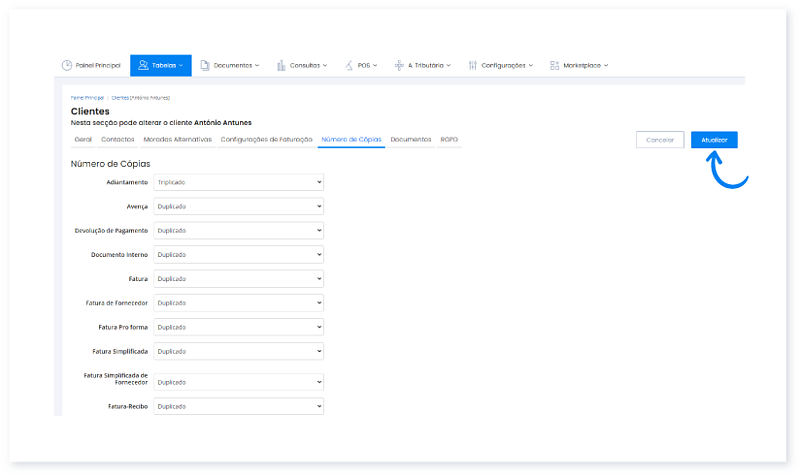Open the Devolução de Pagamento dropdown
This screenshot has width=800, height=476.
[x=239, y=231]
